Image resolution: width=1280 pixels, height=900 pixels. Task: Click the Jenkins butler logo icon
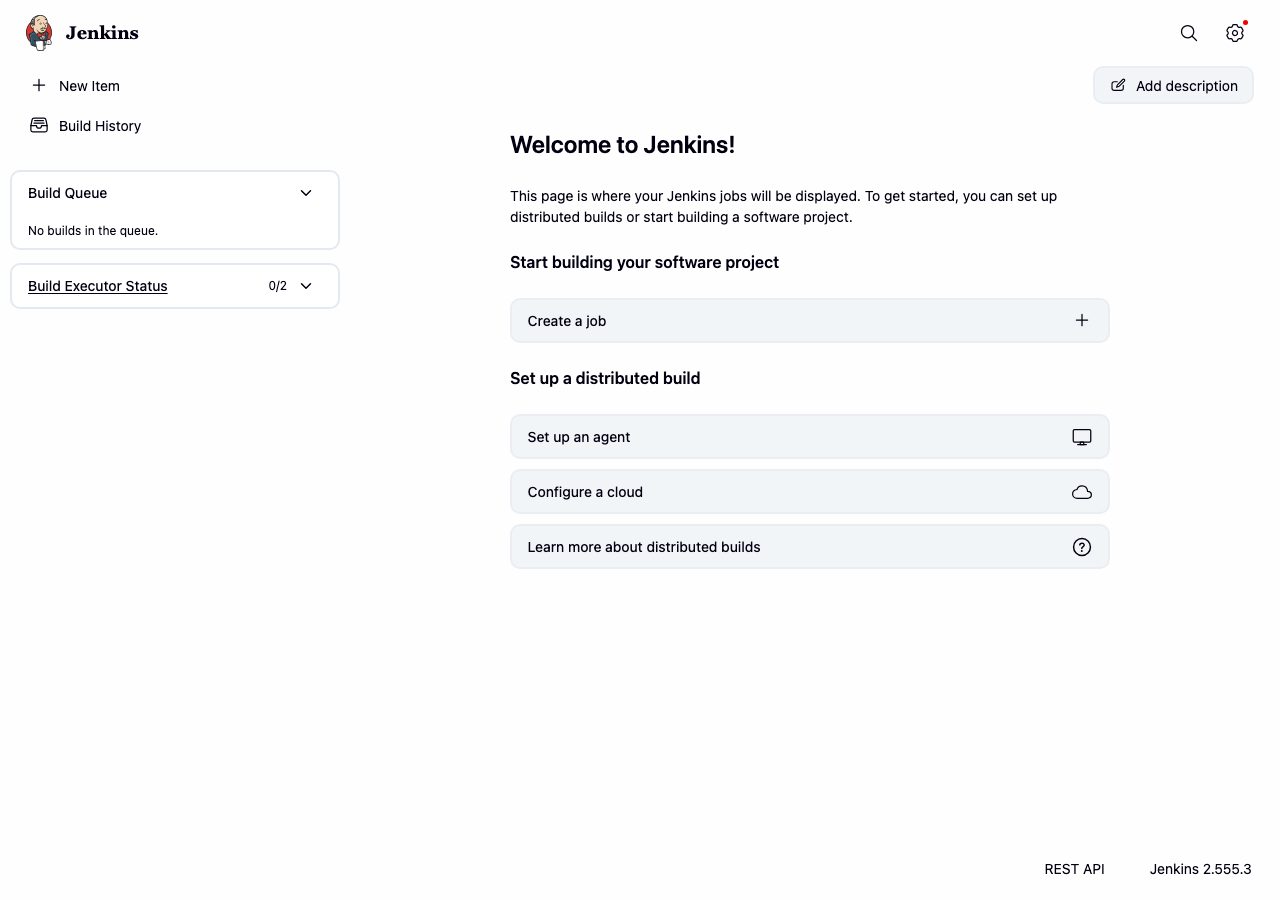tap(39, 33)
